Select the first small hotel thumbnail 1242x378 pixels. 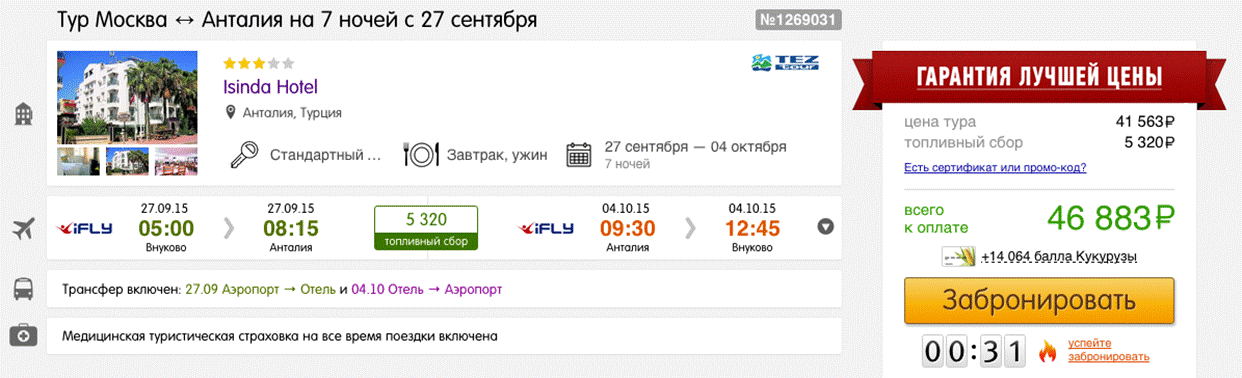coord(78,160)
